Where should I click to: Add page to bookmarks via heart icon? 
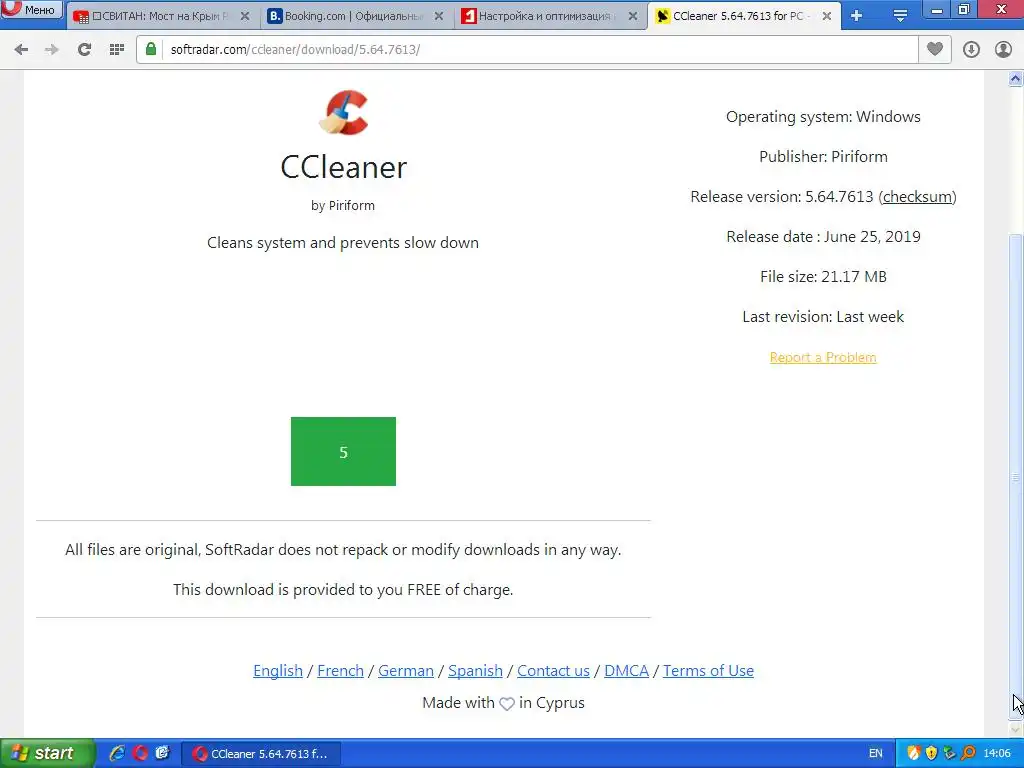tap(935, 49)
